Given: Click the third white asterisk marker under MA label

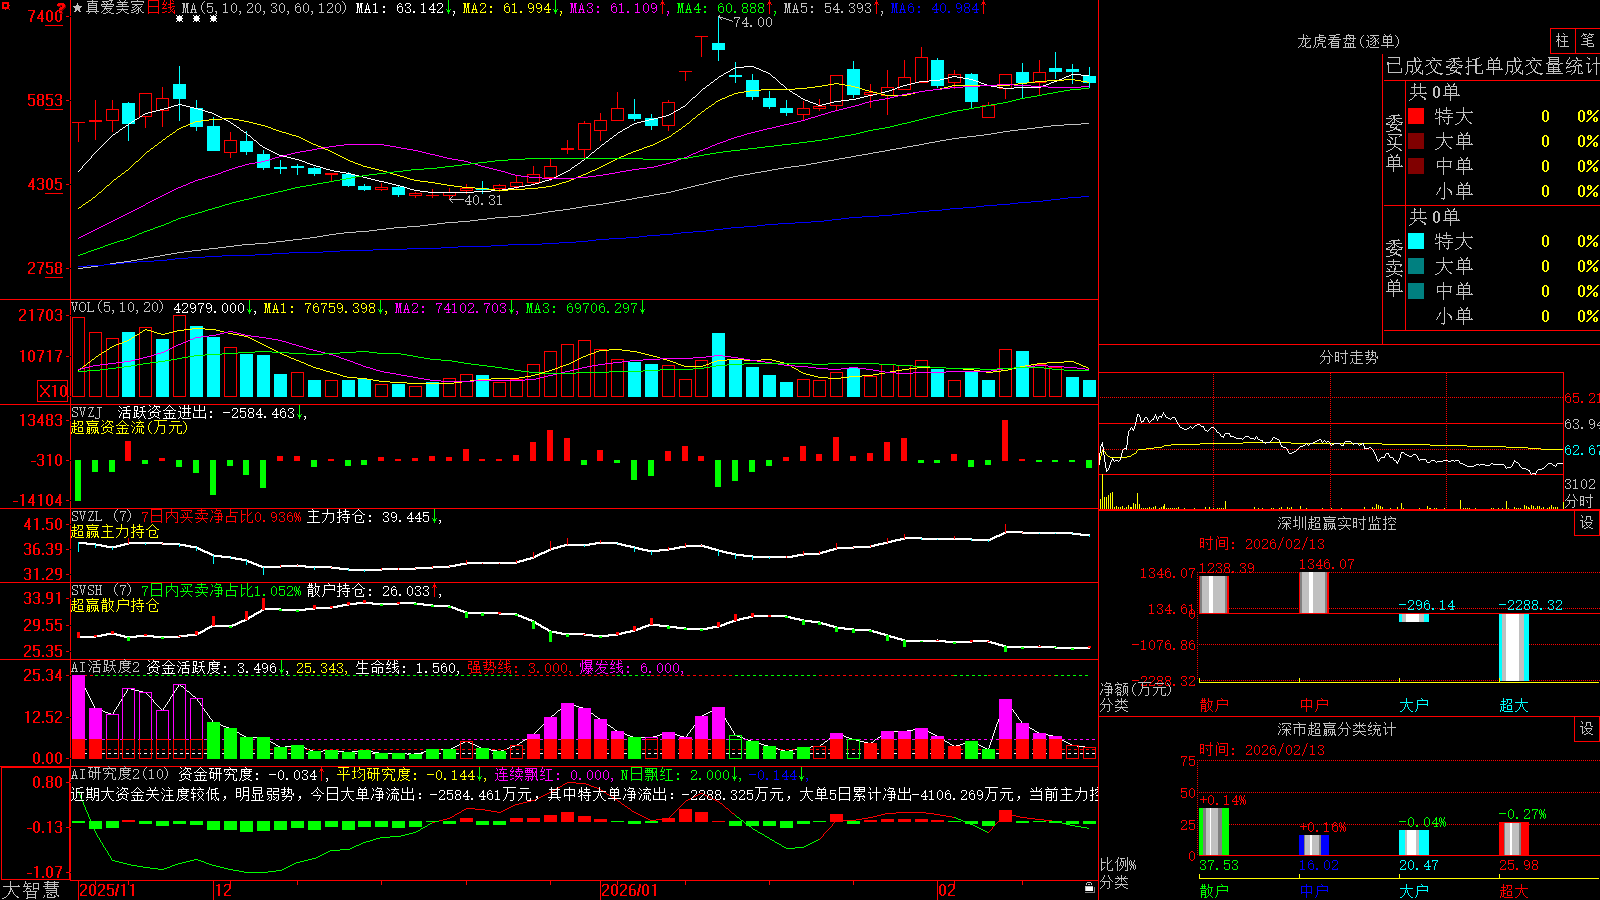Looking at the screenshot, I should tap(213, 19).
